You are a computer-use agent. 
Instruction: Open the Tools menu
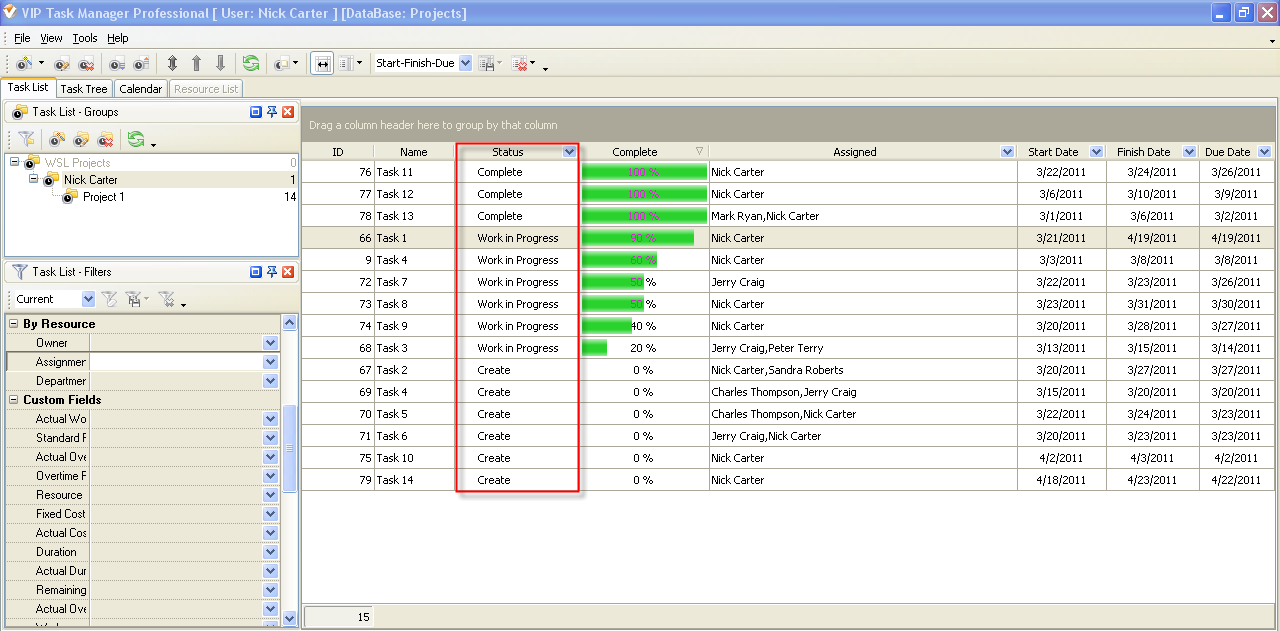[x=85, y=38]
